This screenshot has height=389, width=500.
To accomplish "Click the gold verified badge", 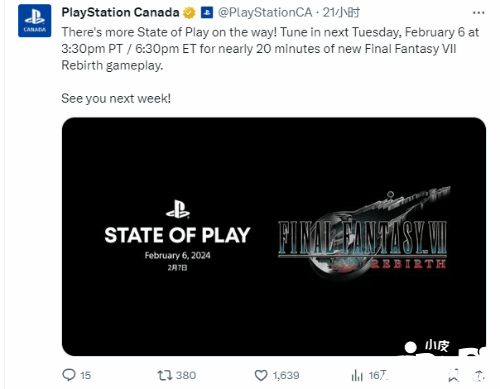I will [x=189, y=13].
